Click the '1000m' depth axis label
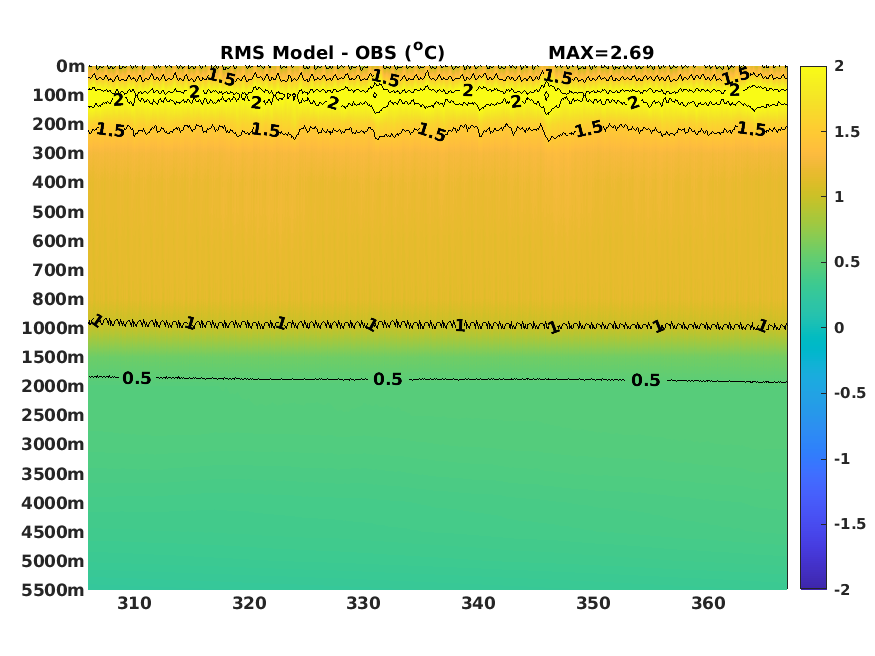This screenshot has width=875, height=656. click(x=53, y=327)
